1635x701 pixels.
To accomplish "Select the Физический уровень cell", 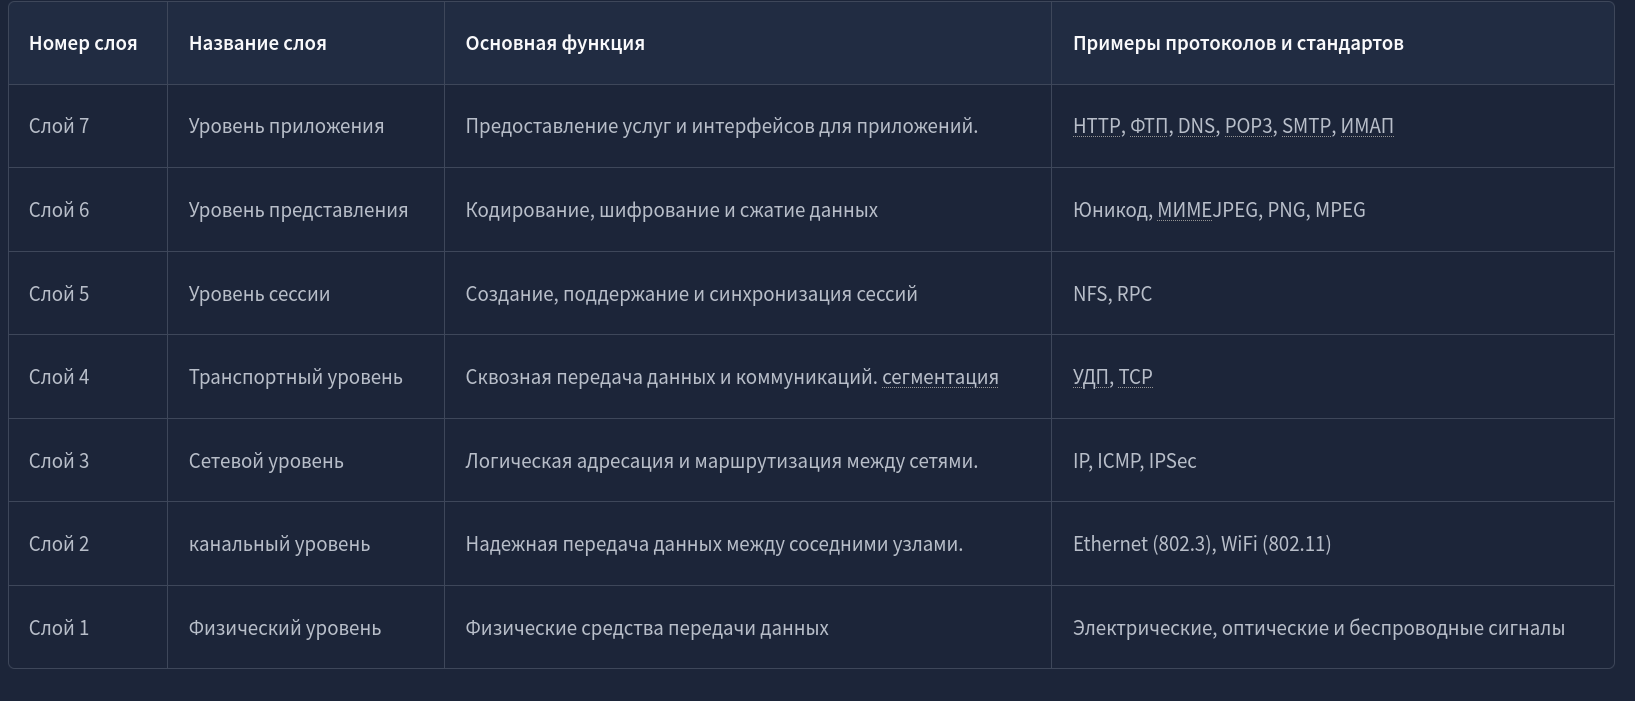I will coord(306,628).
